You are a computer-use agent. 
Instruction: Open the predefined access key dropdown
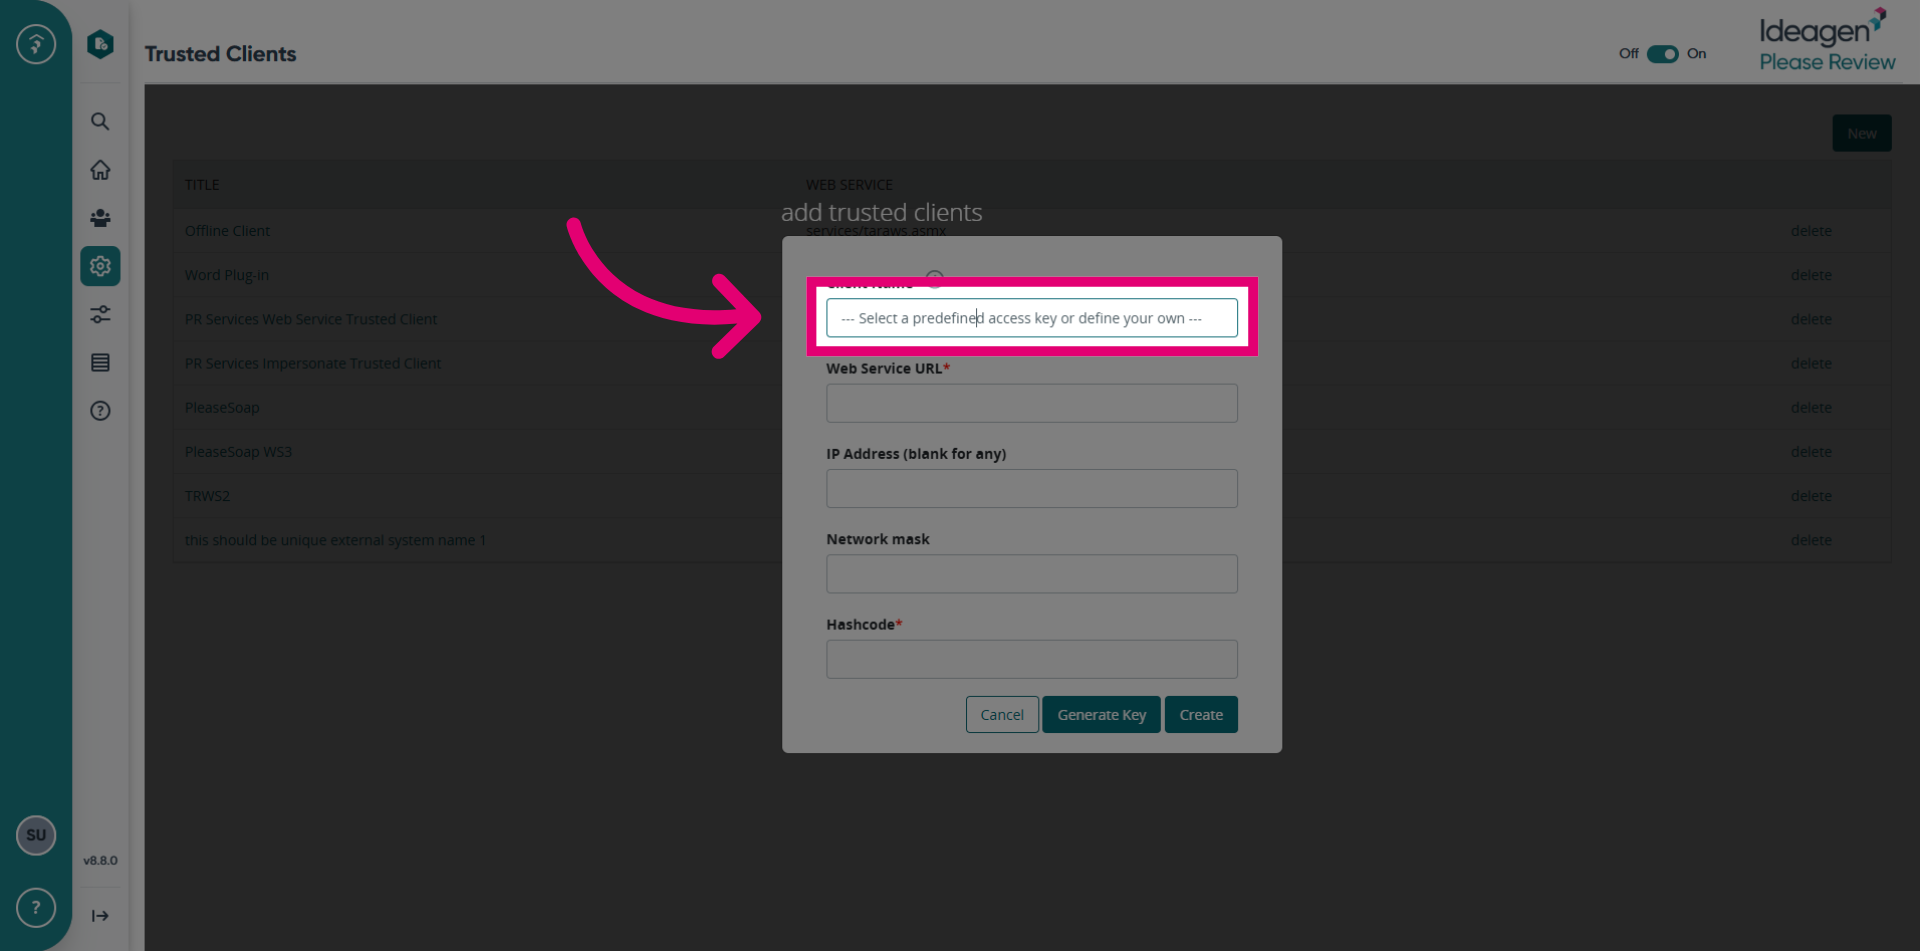pos(1032,318)
